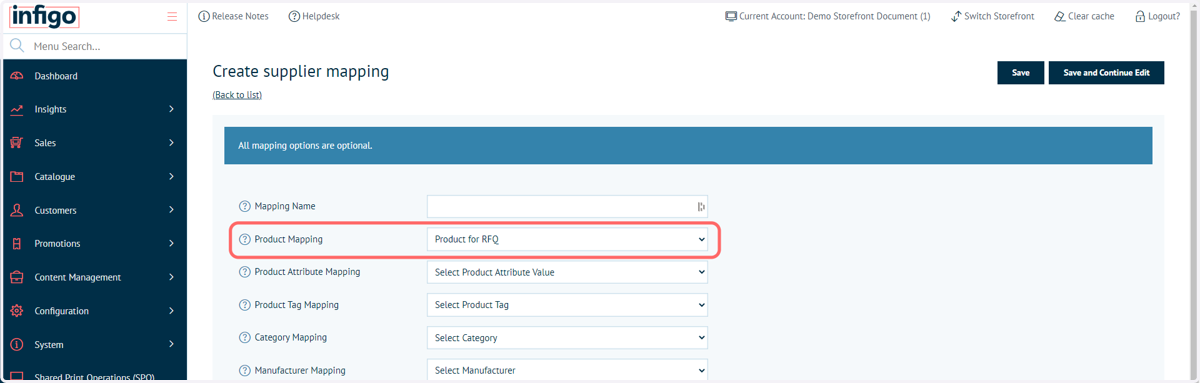
Task: Click help icon beside Manufacturer Mapping
Action: tap(245, 370)
